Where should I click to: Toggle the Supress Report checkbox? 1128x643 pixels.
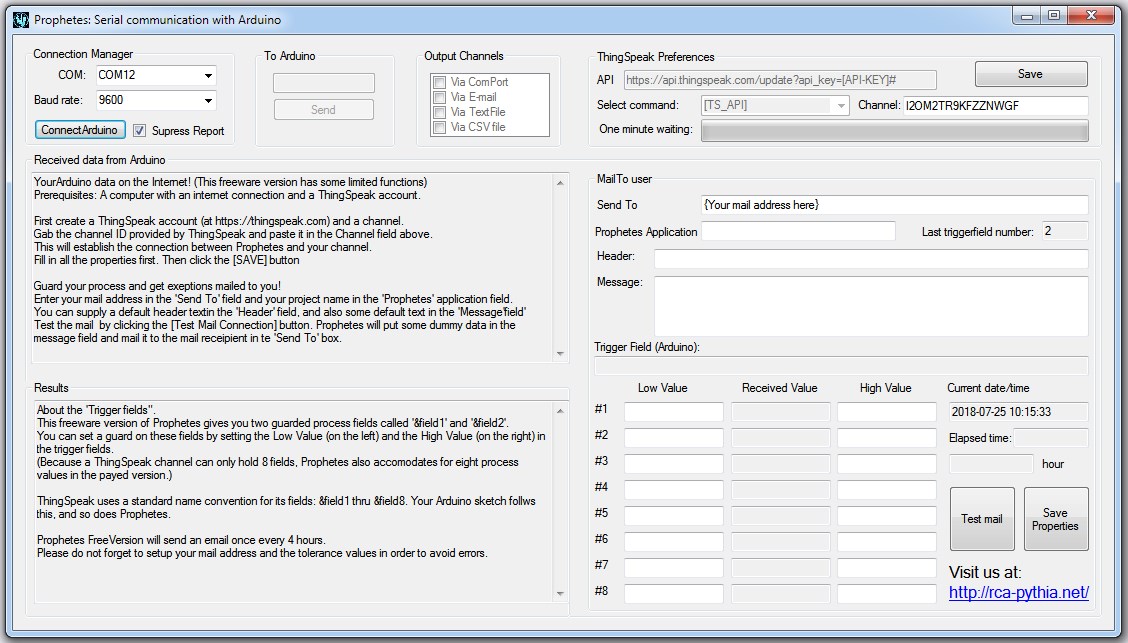coord(140,130)
